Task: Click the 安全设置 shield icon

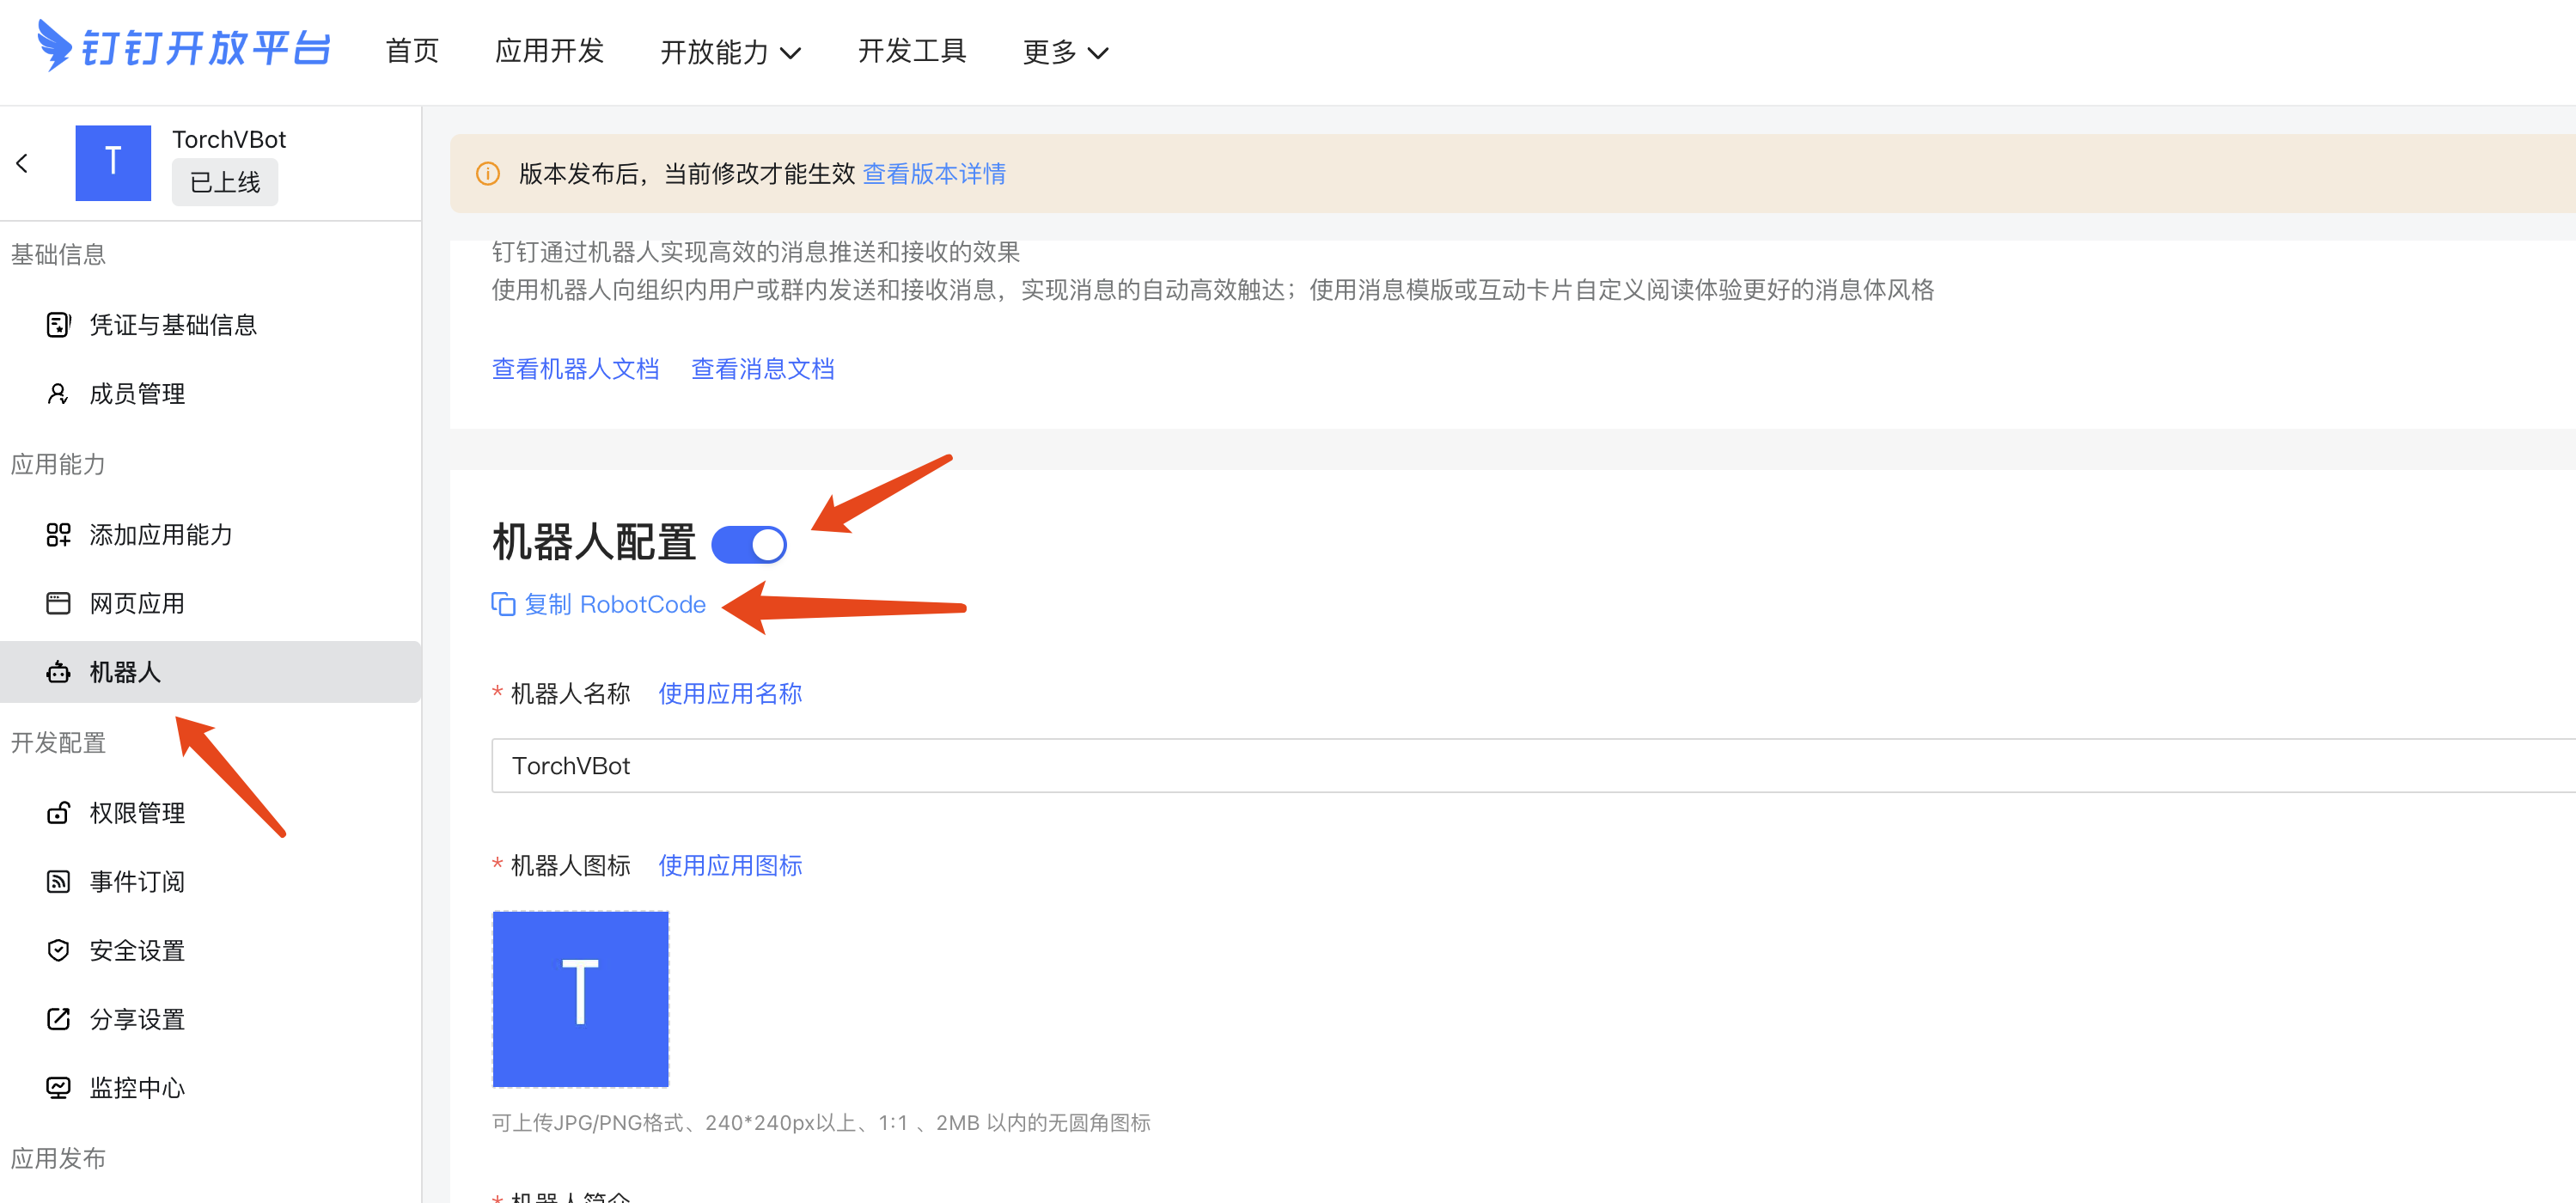Action: tap(58, 950)
